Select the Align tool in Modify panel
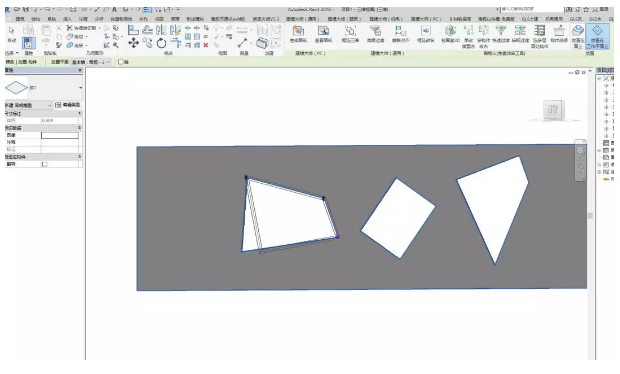Screen dimensions: 620x374 [133, 30]
